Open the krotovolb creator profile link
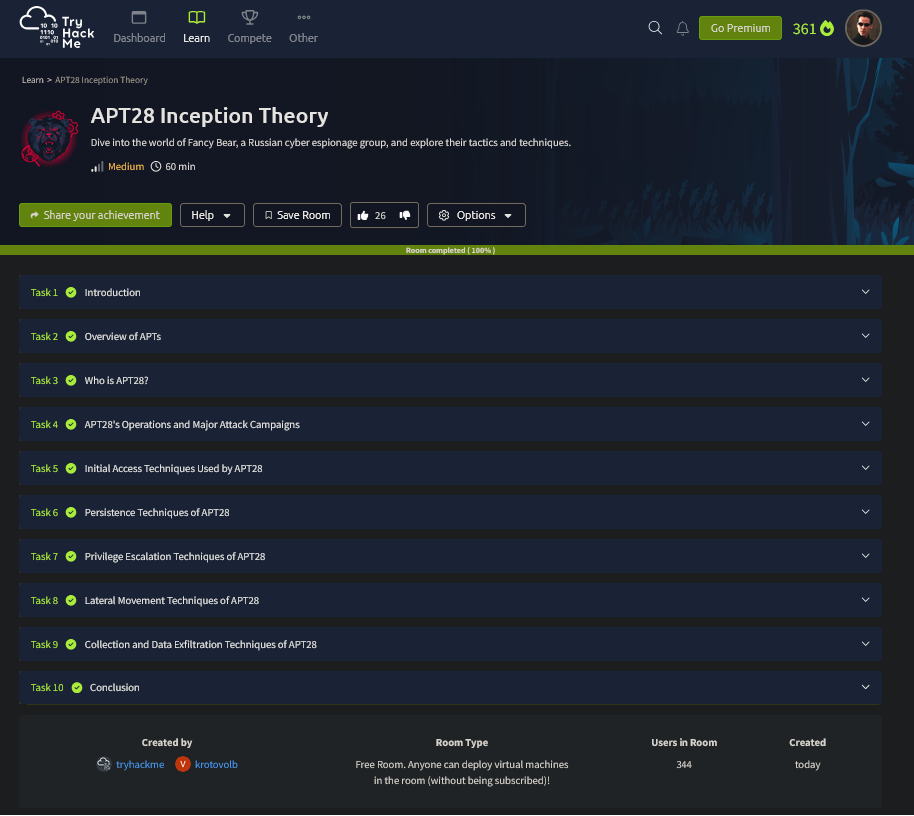 [216, 765]
